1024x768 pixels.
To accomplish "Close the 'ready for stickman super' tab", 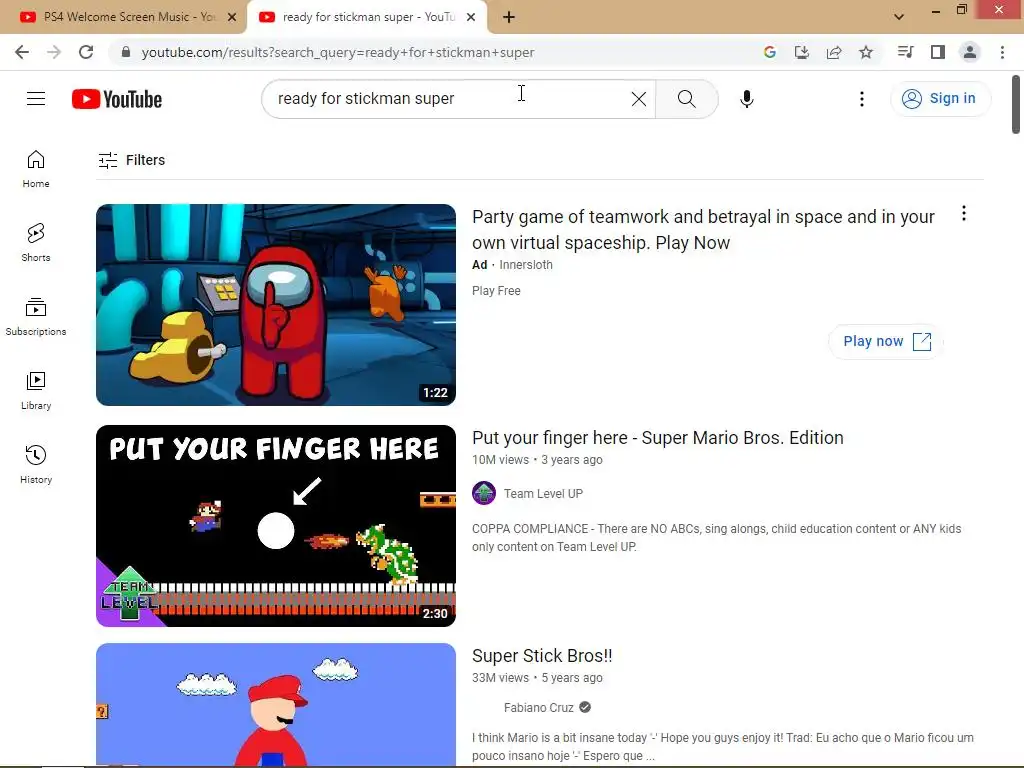I will tap(471, 17).
